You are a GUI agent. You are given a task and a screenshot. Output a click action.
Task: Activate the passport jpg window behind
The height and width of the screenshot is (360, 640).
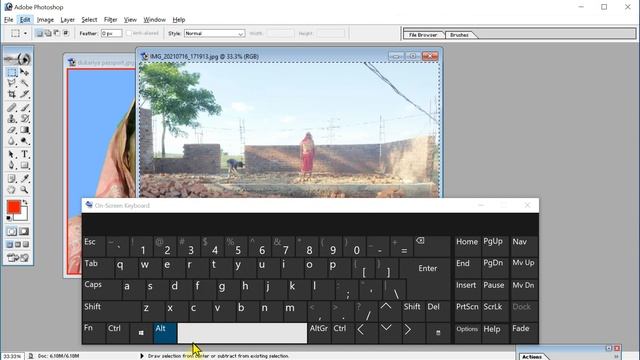100,62
